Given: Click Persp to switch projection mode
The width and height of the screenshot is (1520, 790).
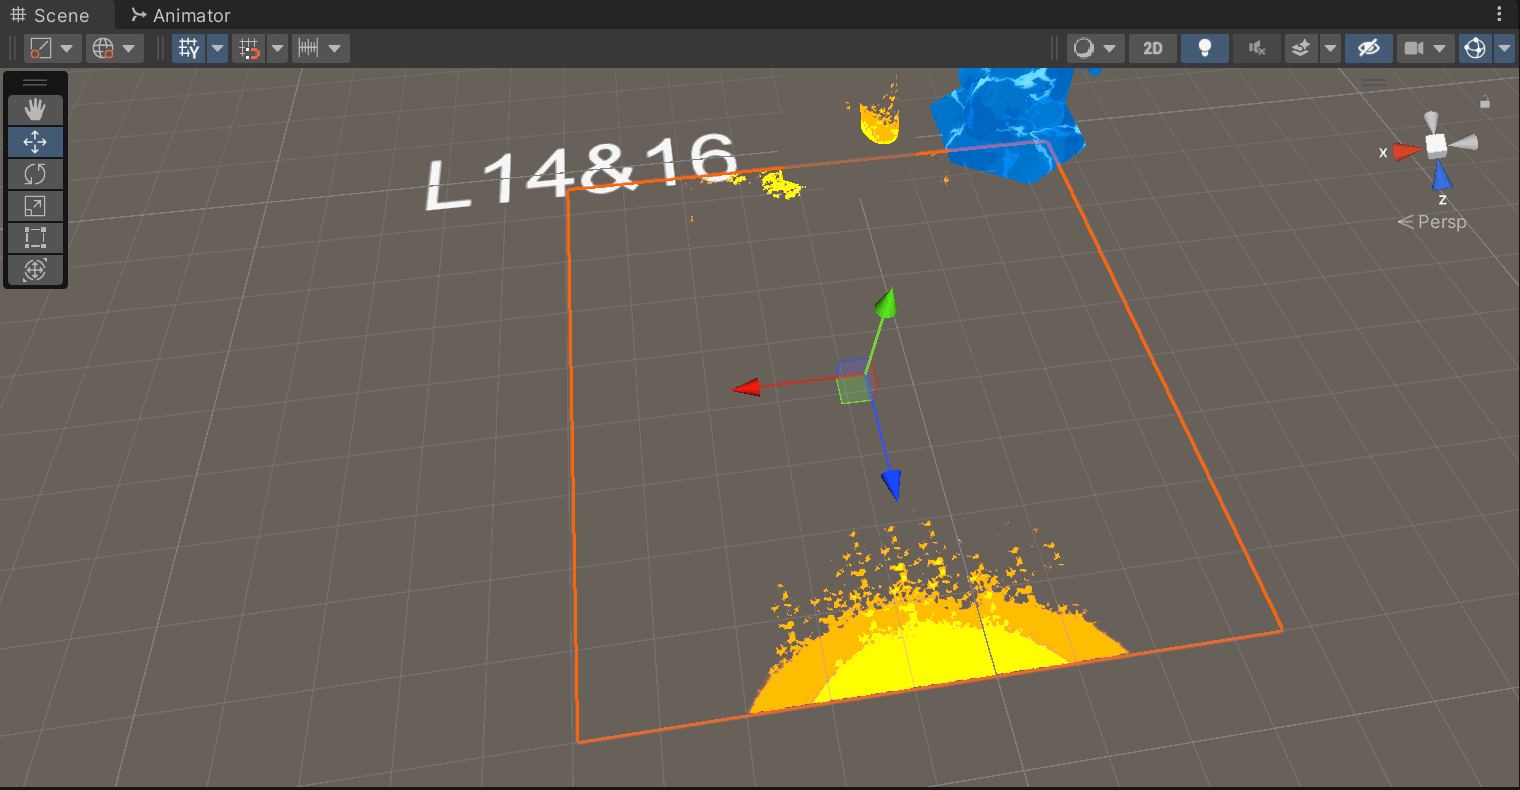Looking at the screenshot, I should tap(1442, 222).
